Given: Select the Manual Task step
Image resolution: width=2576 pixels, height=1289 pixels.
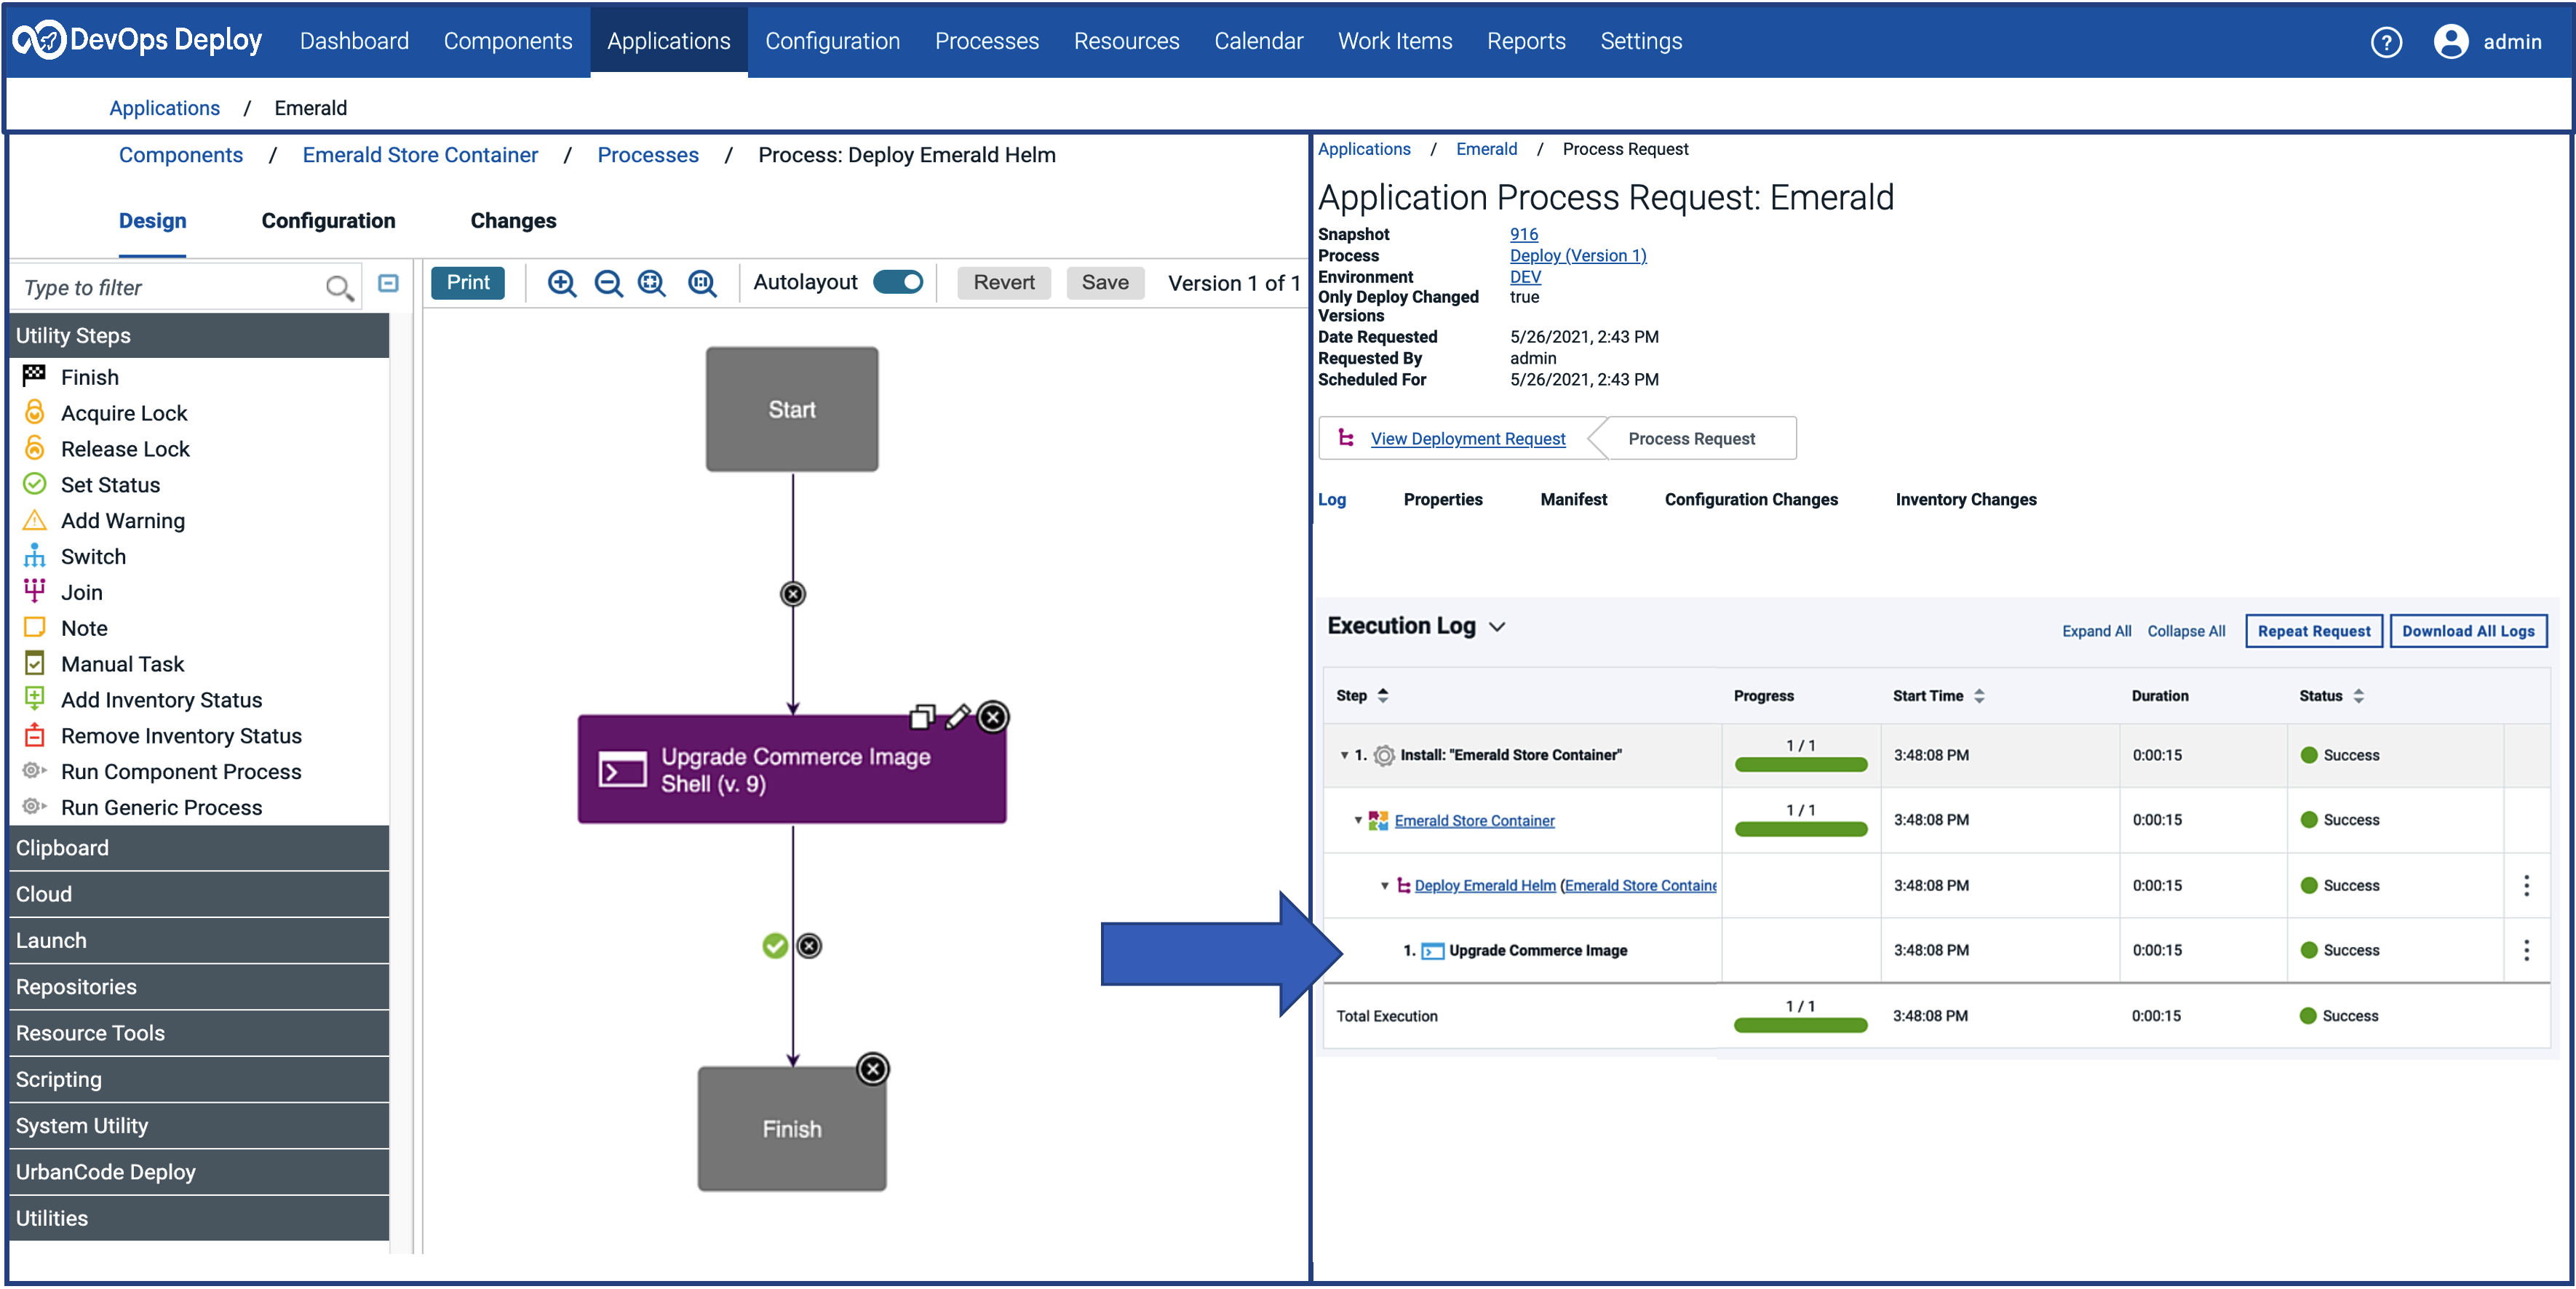Looking at the screenshot, I should pos(103,664).
